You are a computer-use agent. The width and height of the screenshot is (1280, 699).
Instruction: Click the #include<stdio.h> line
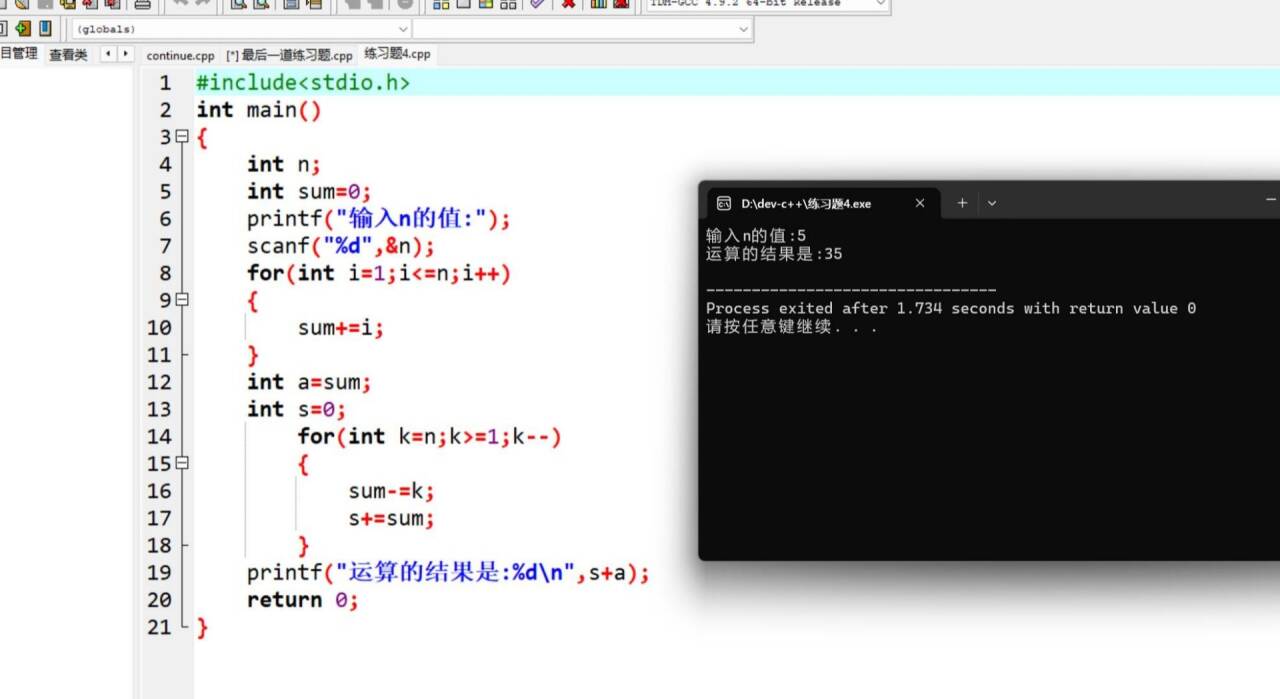303,83
